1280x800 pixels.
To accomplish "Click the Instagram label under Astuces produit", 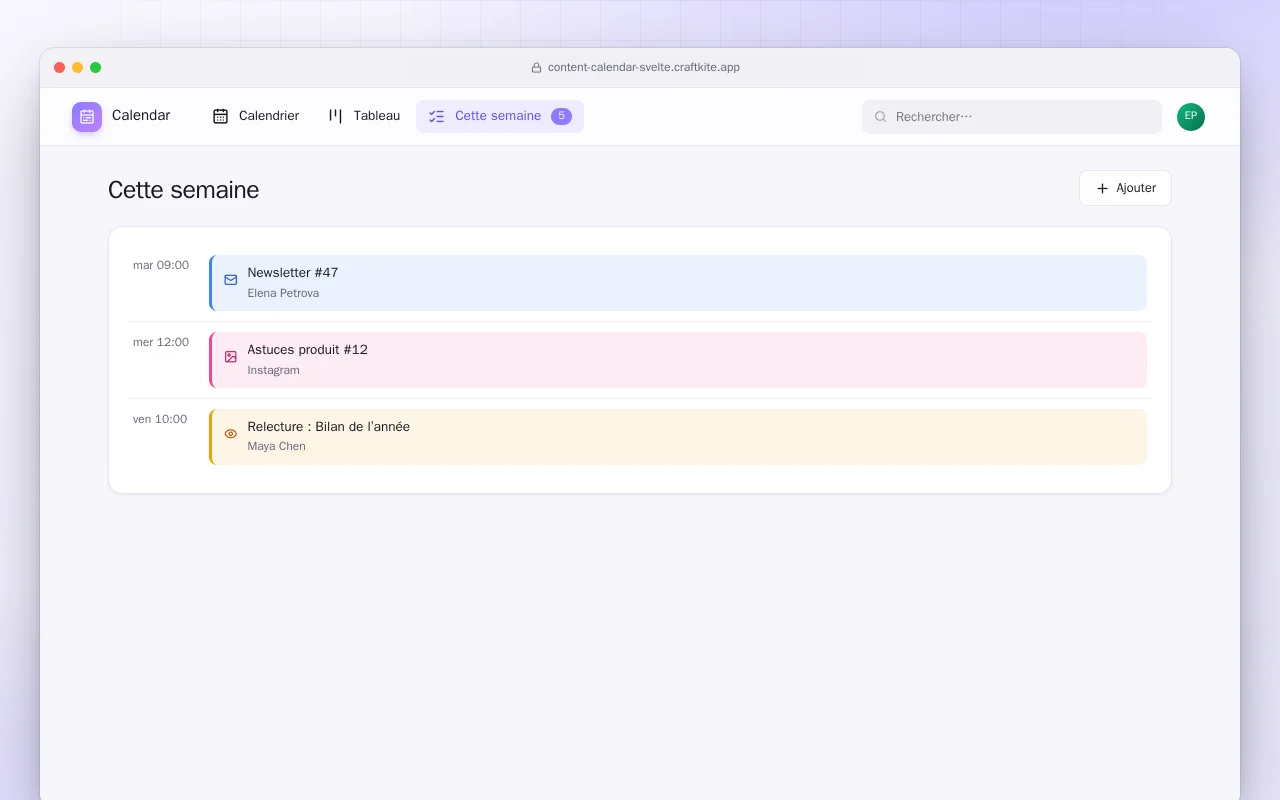I will pyautogui.click(x=273, y=371).
